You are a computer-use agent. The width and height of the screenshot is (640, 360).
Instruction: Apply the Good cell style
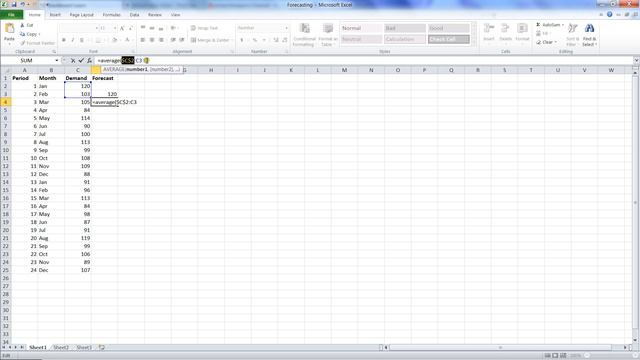448,28
